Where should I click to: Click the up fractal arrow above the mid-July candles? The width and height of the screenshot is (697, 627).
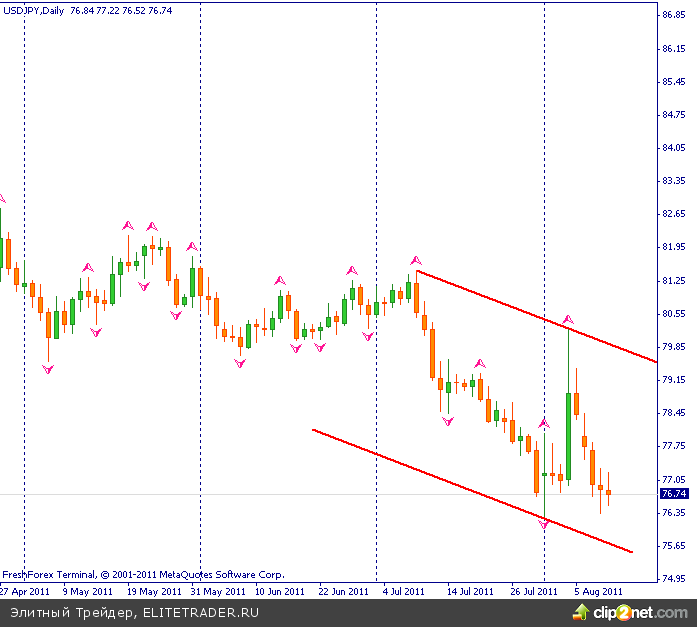point(480,363)
